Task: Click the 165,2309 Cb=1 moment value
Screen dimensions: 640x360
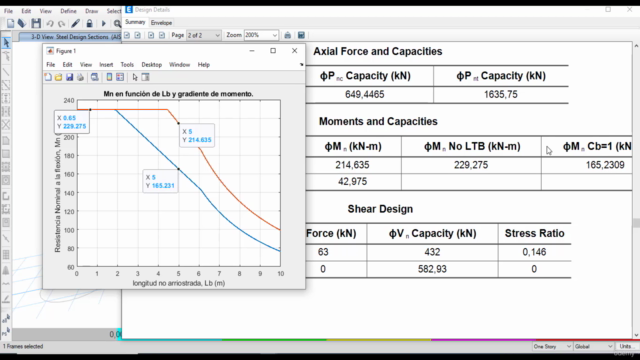Action: pyautogui.click(x=605, y=165)
